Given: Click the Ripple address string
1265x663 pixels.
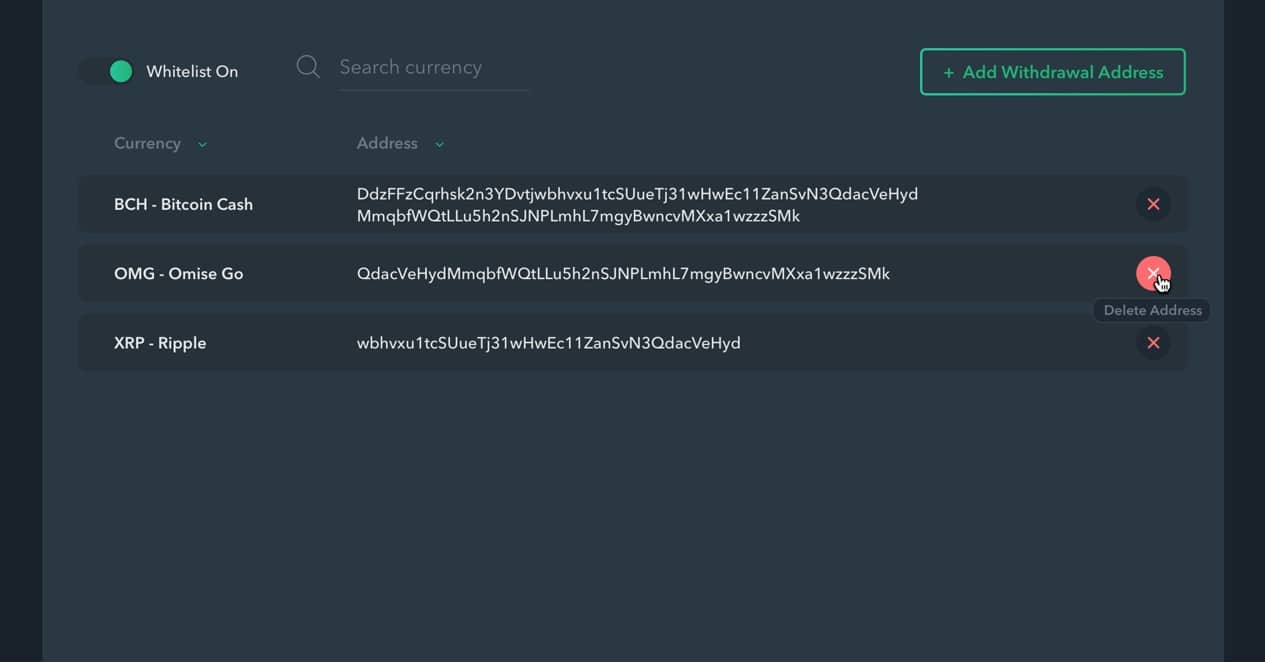Looking at the screenshot, I should tap(548, 343).
